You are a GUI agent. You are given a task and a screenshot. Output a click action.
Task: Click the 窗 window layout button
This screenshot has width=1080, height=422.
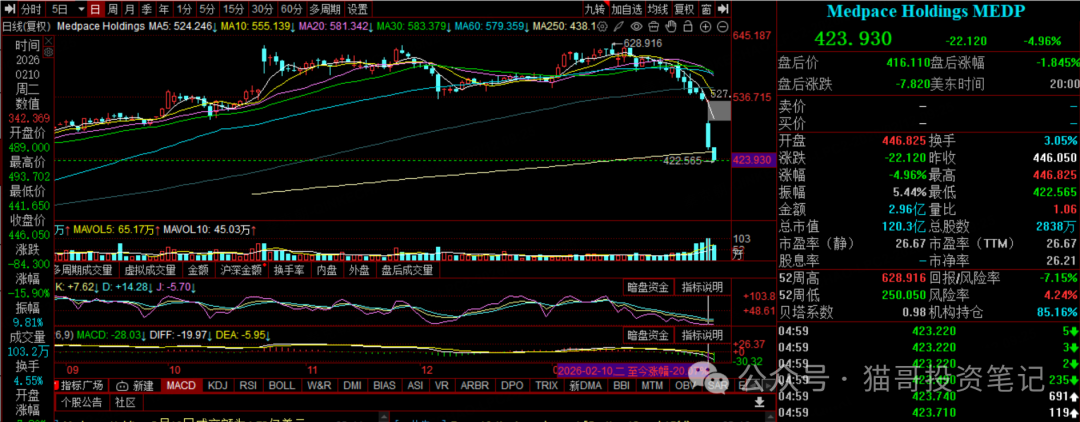click(707, 9)
